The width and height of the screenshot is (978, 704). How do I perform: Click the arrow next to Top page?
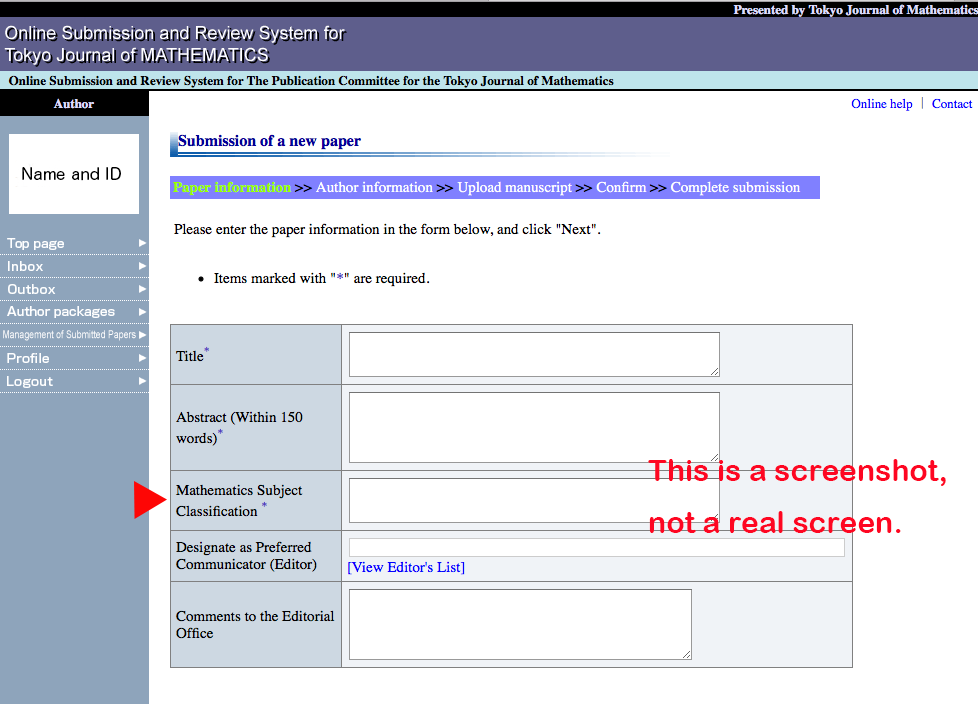coord(142,243)
